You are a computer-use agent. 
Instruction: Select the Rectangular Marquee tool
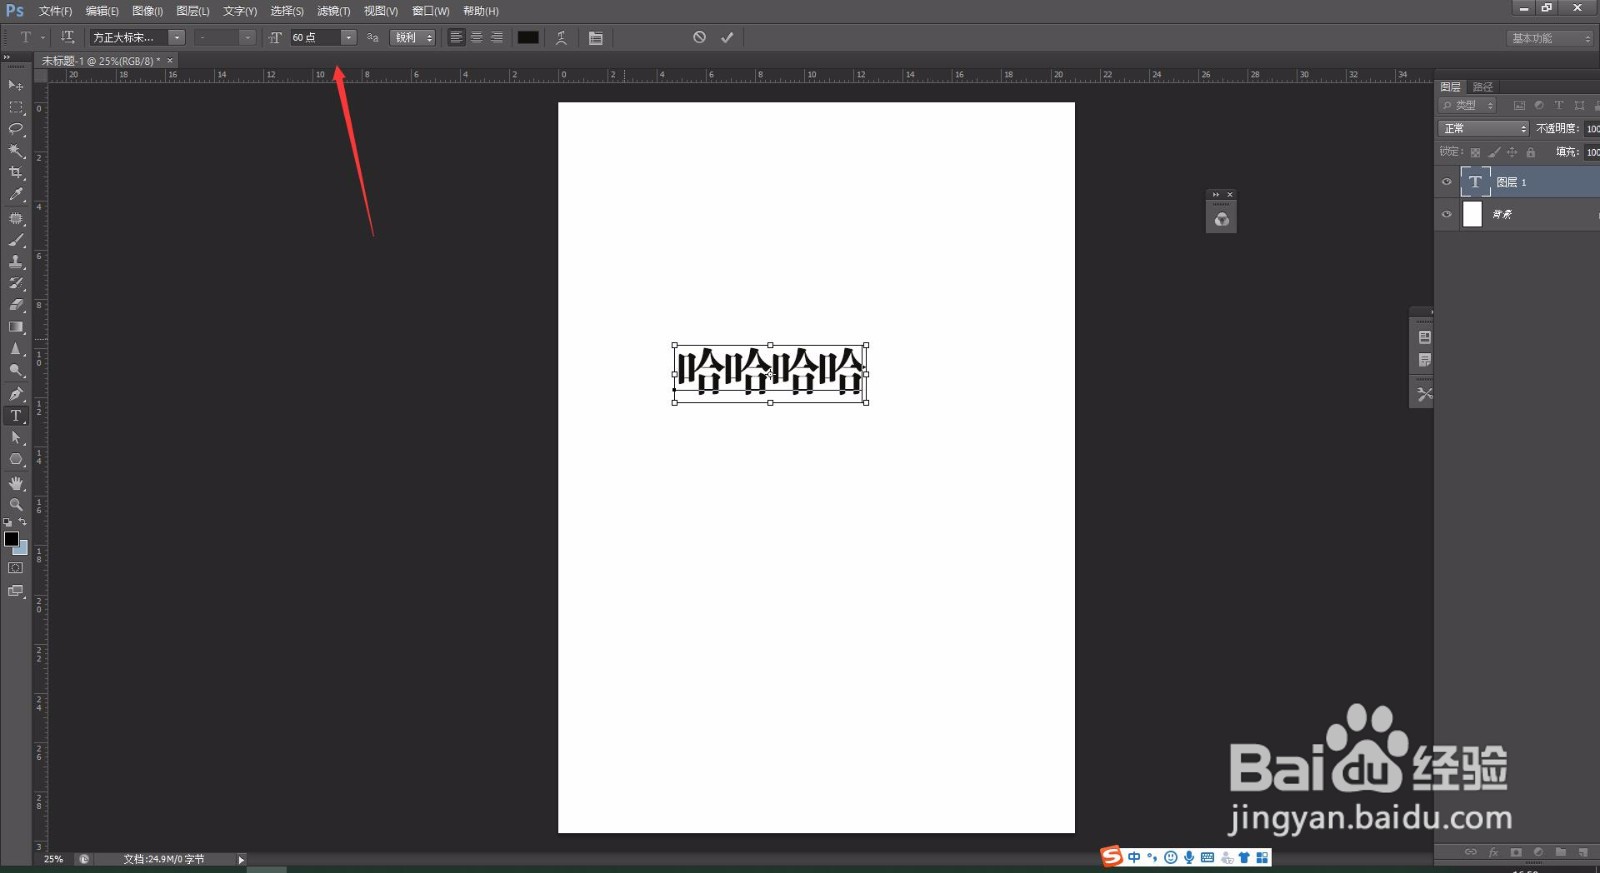pyautogui.click(x=16, y=107)
